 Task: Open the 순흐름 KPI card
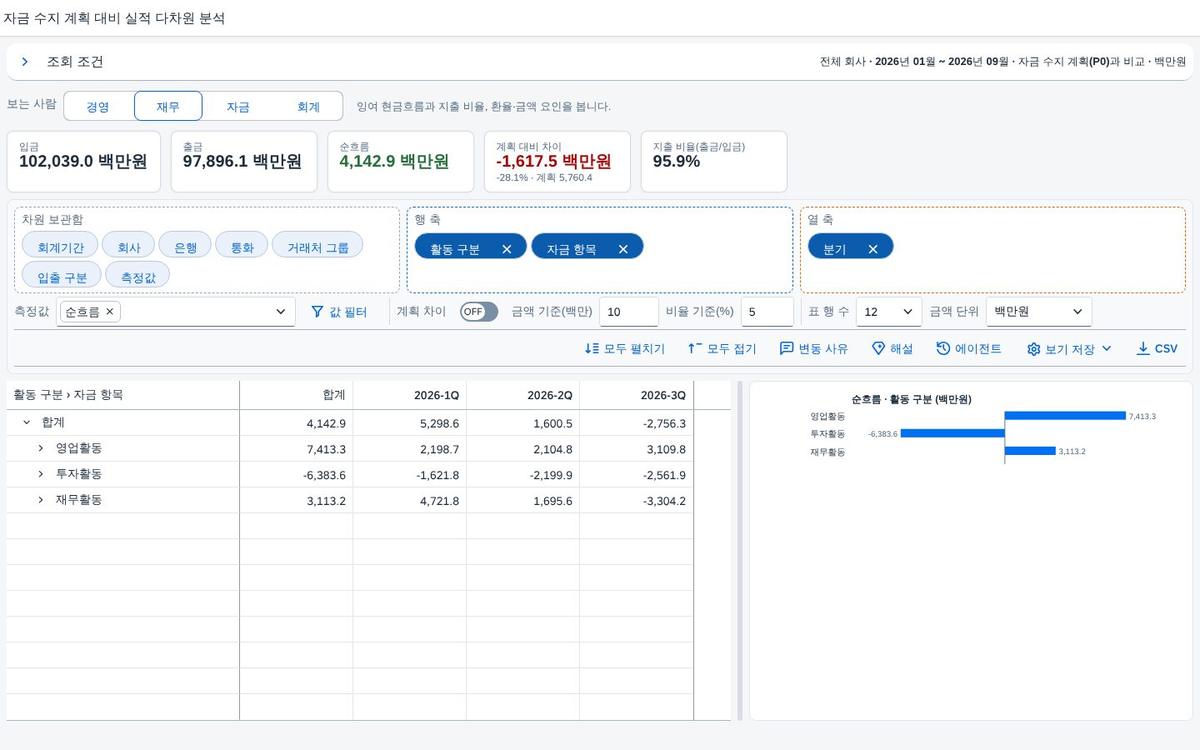click(x=400, y=162)
